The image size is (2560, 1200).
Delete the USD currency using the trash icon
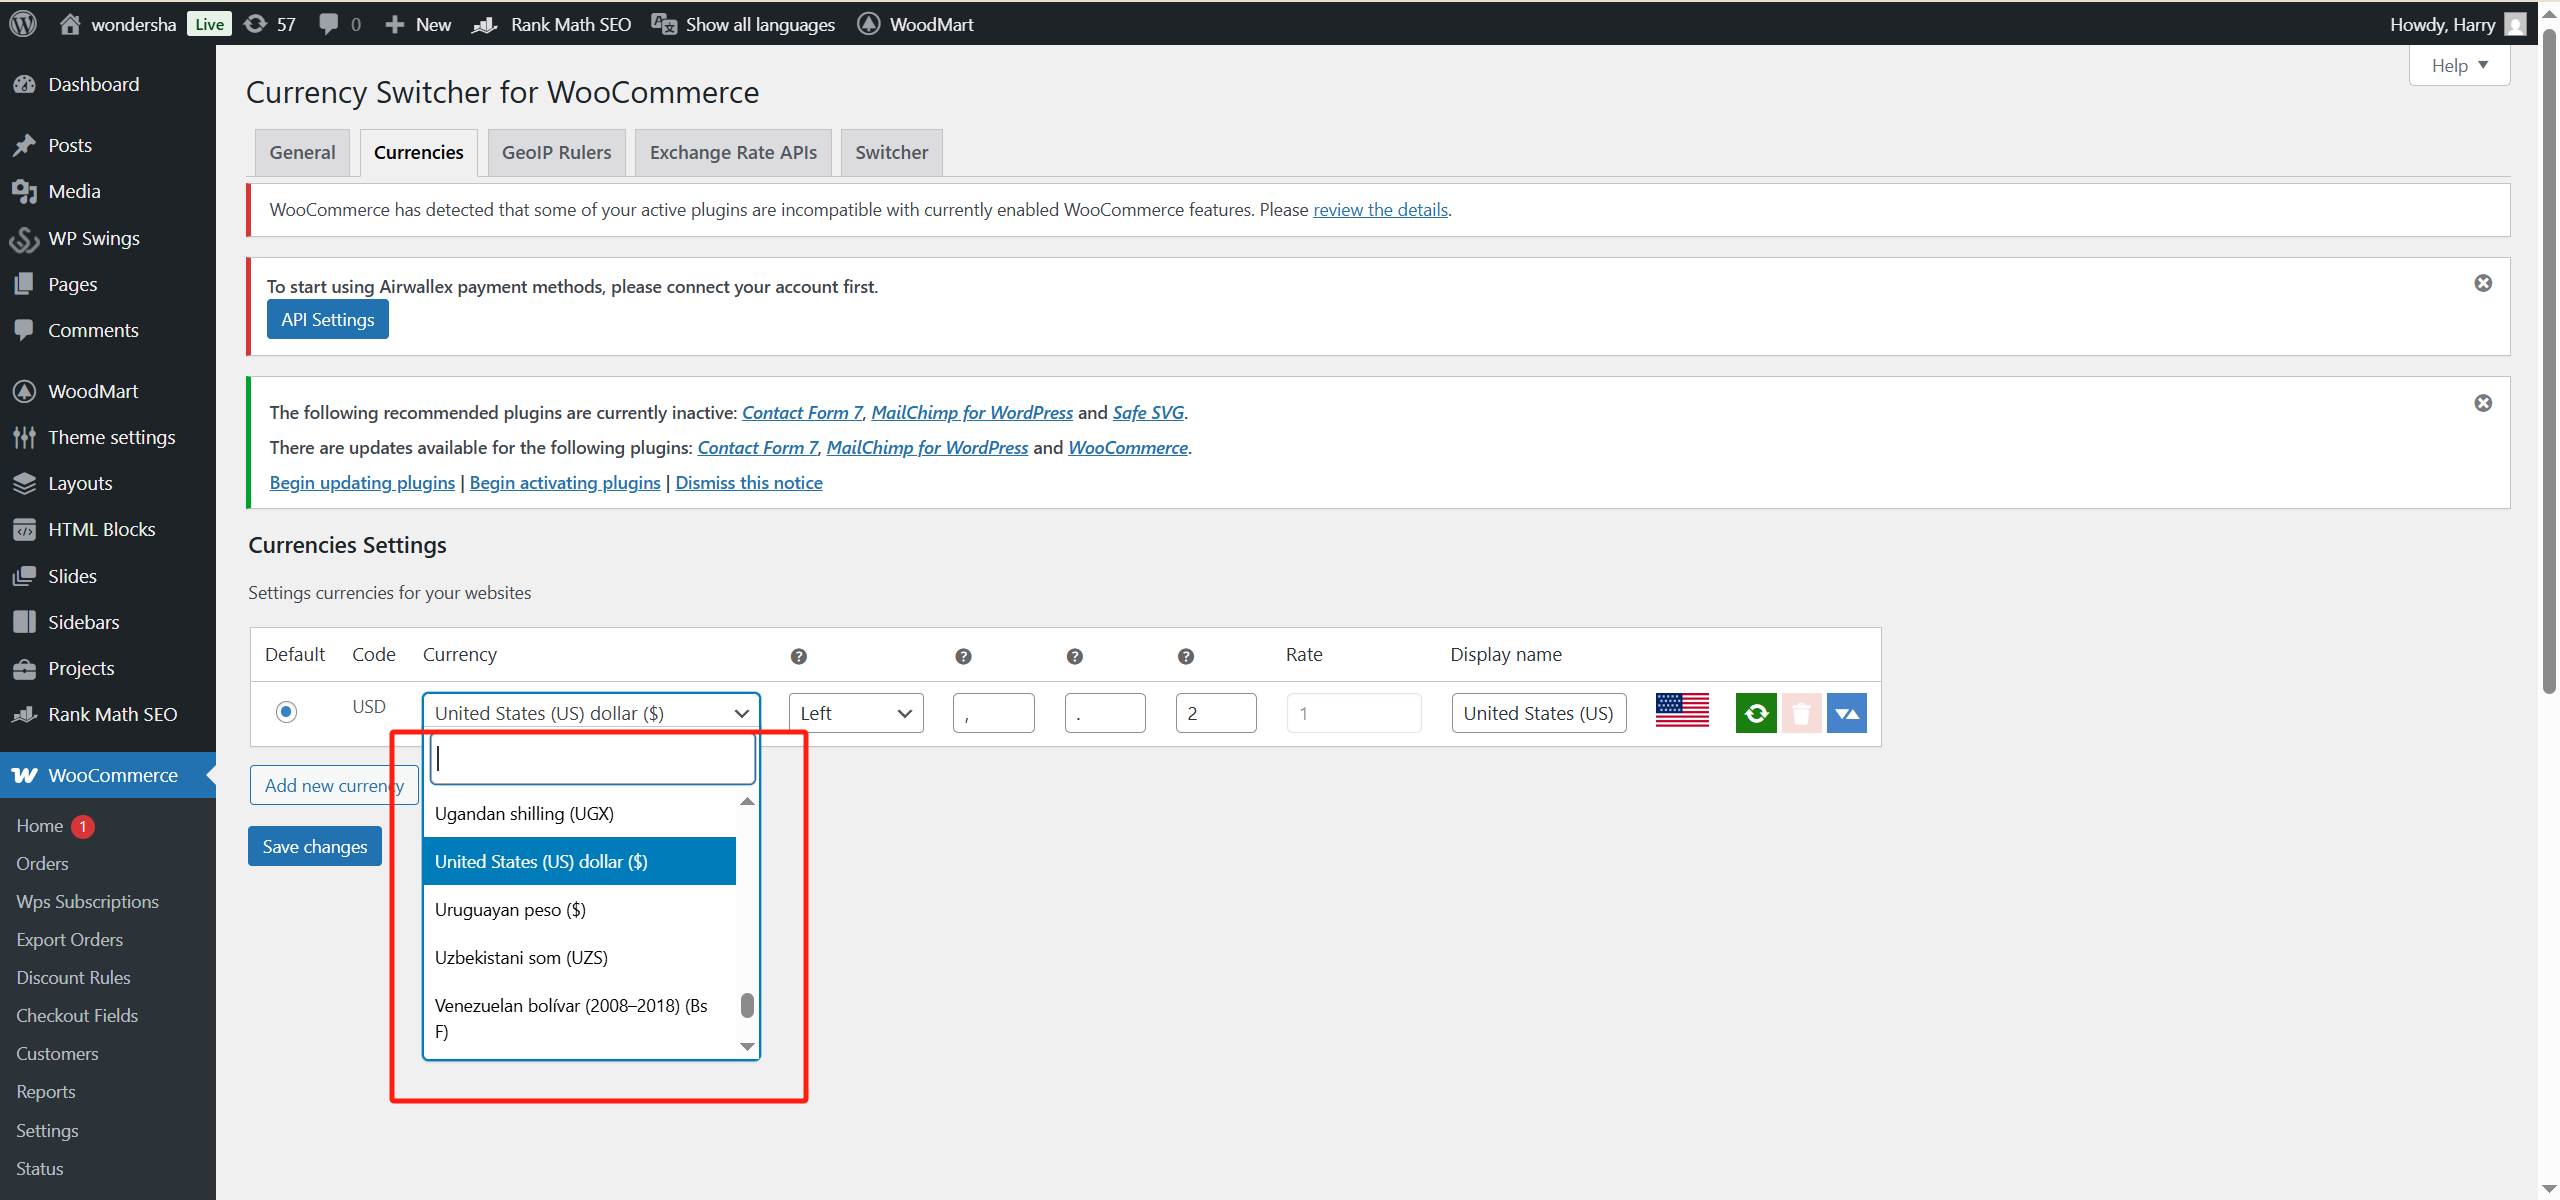(1802, 712)
